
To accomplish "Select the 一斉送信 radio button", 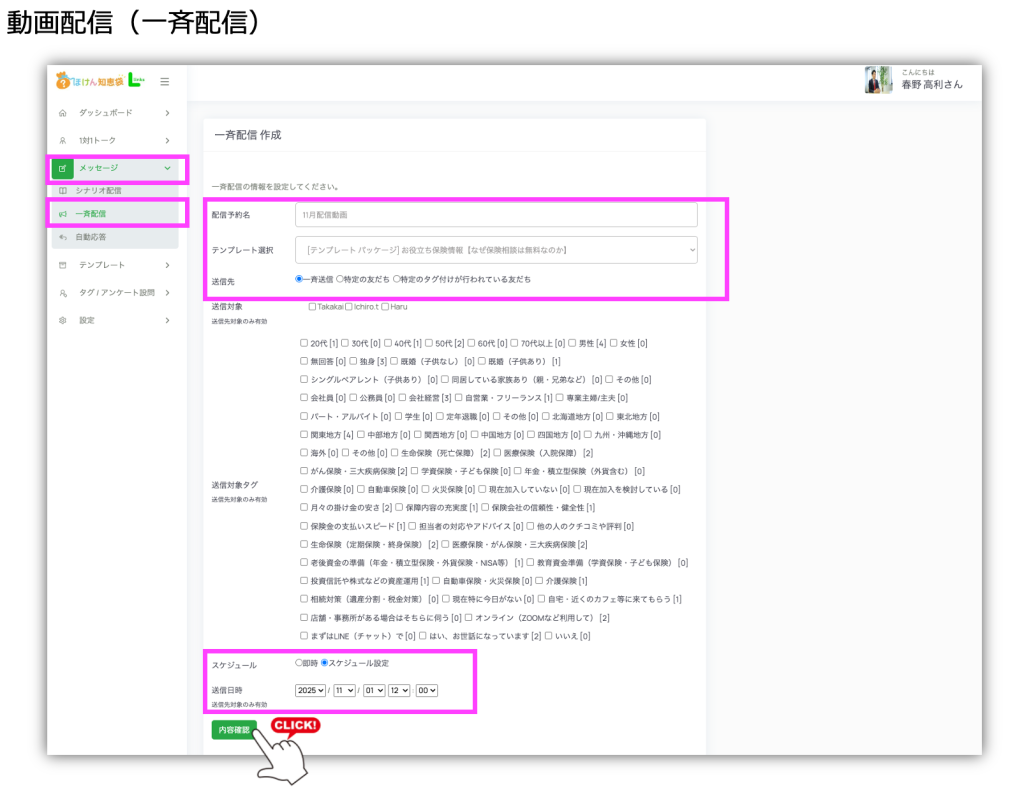I will [299, 279].
